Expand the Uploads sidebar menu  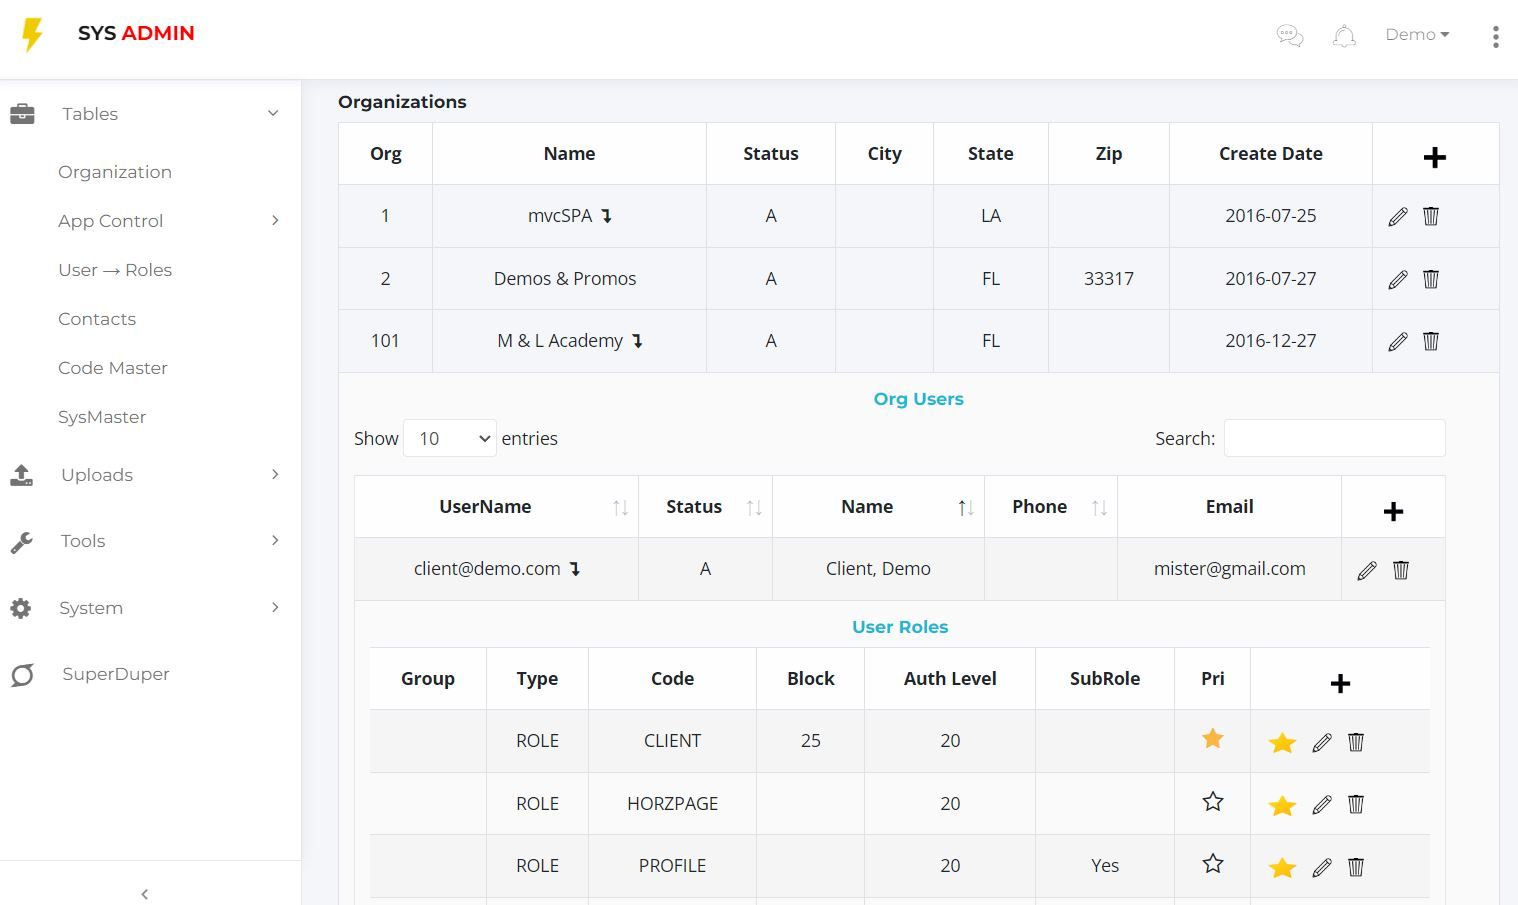pos(150,475)
